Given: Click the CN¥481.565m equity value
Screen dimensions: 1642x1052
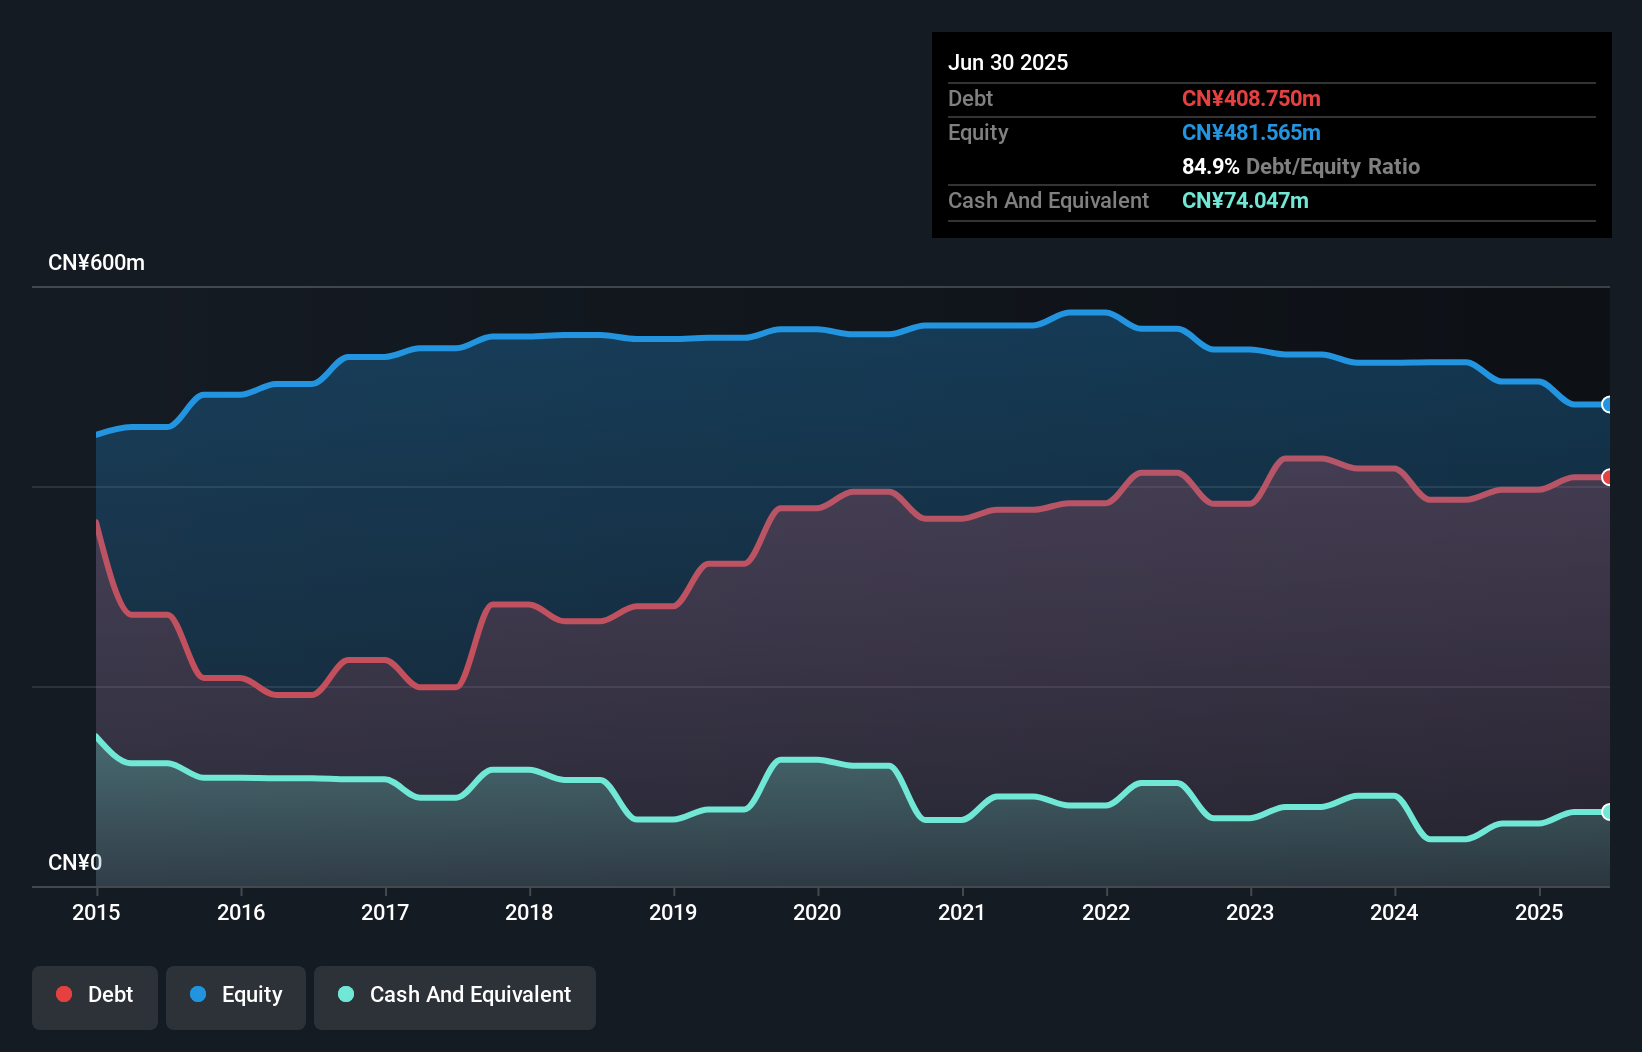Looking at the screenshot, I should pyautogui.click(x=1251, y=132).
